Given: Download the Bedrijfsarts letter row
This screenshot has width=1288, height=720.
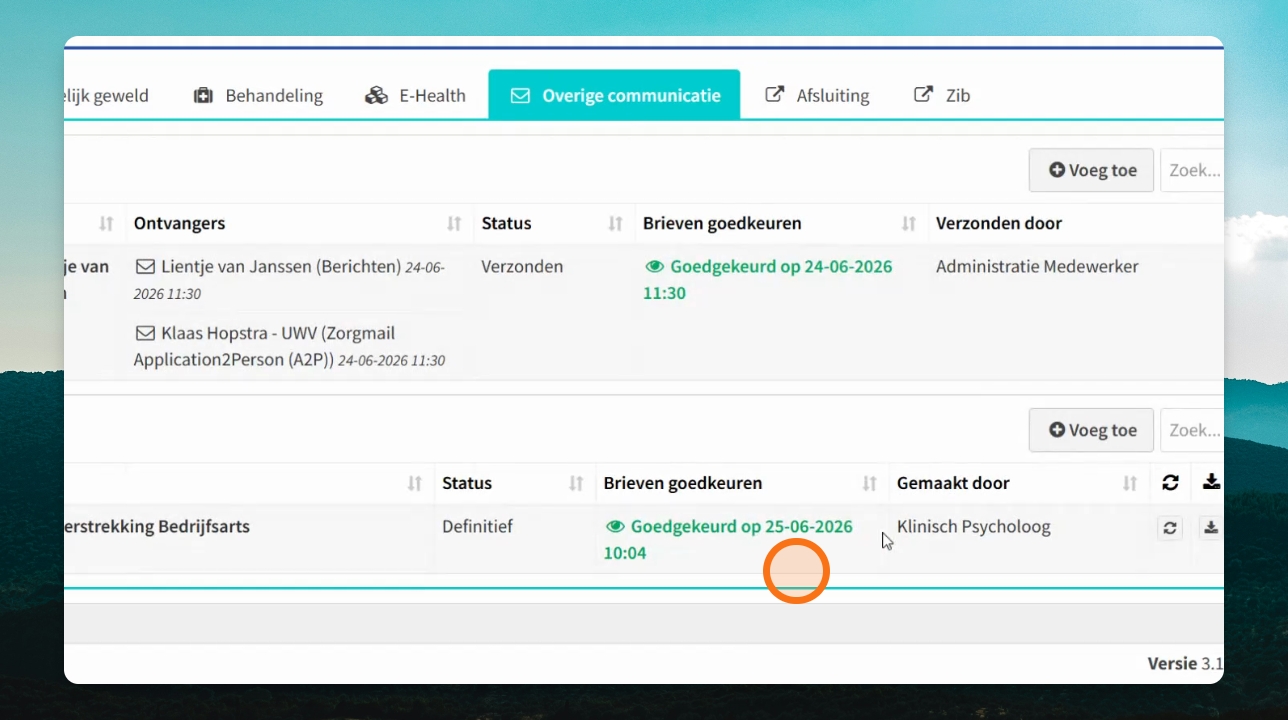Looking at the screenshot, I should click(1211, 527).
